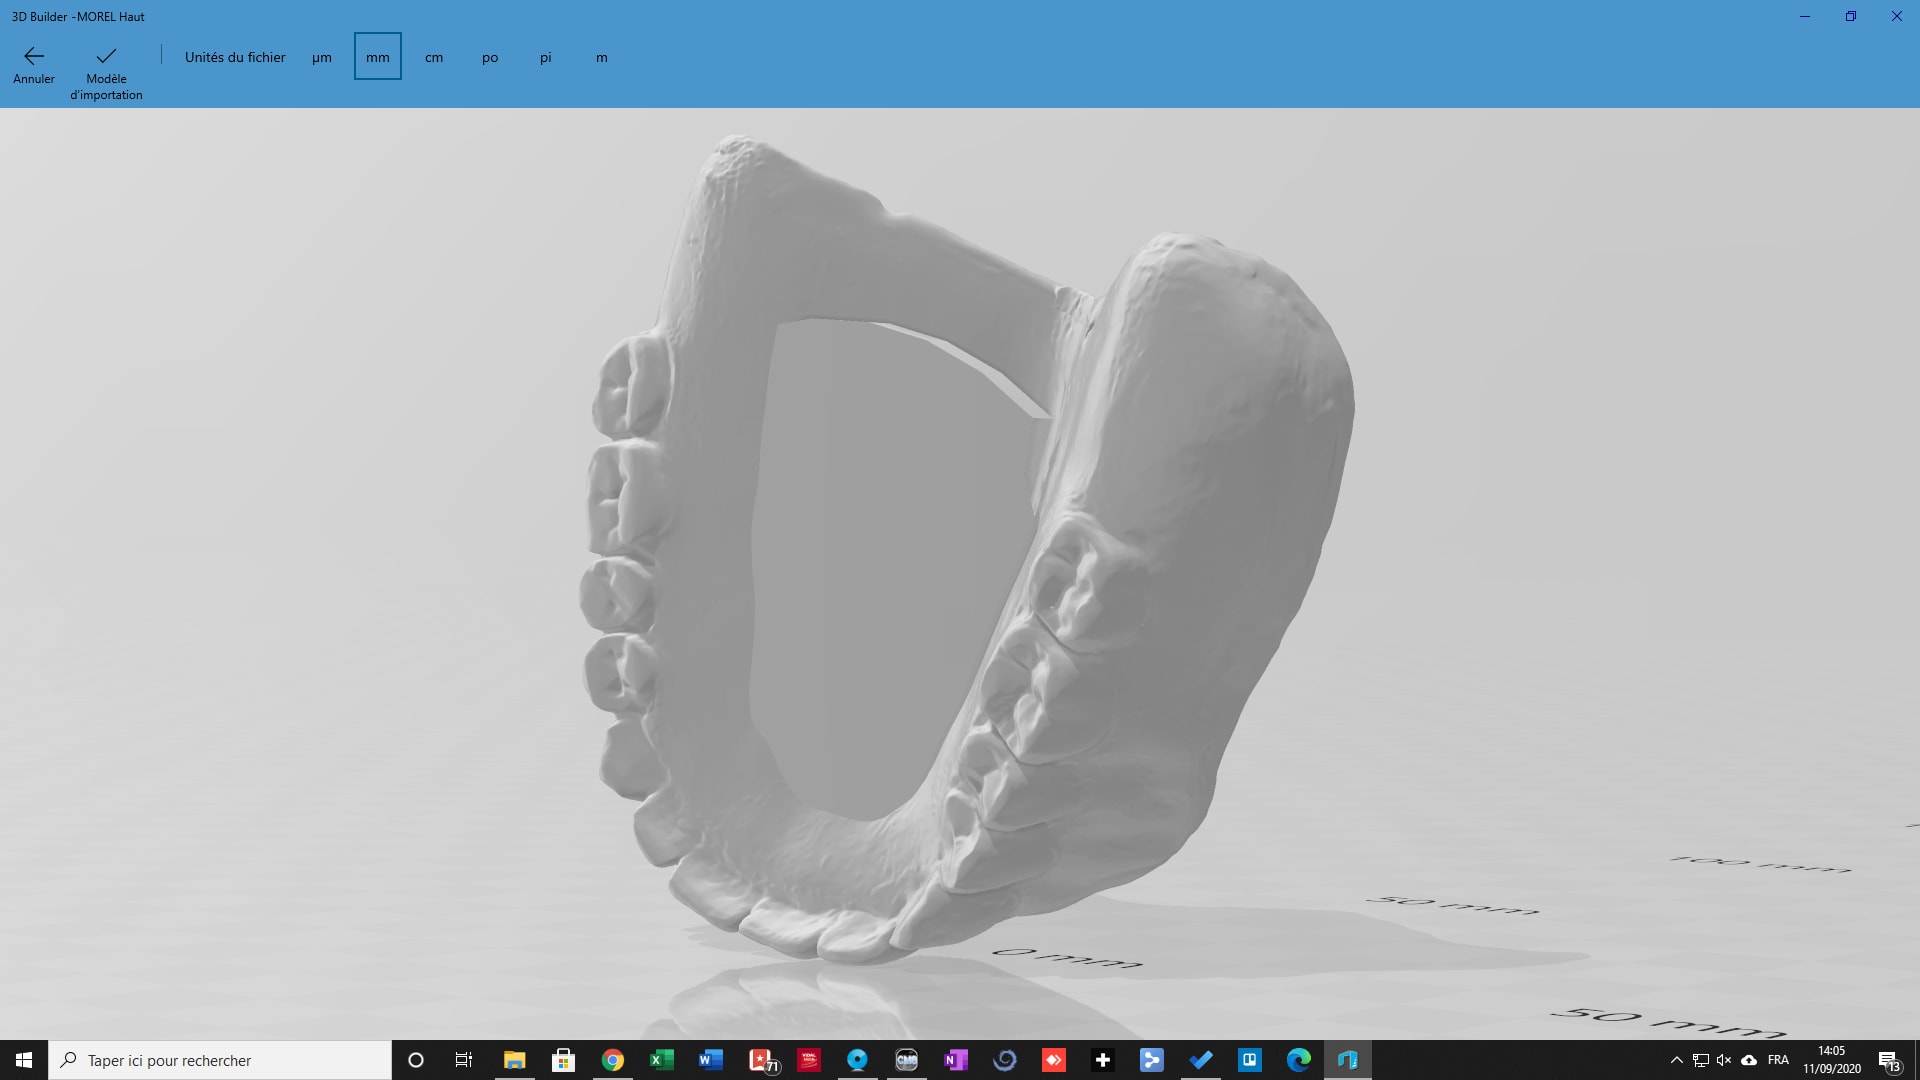Click the Windows search box
Viewport: 1920px width, 1080px height.
tap(220, 1060)
